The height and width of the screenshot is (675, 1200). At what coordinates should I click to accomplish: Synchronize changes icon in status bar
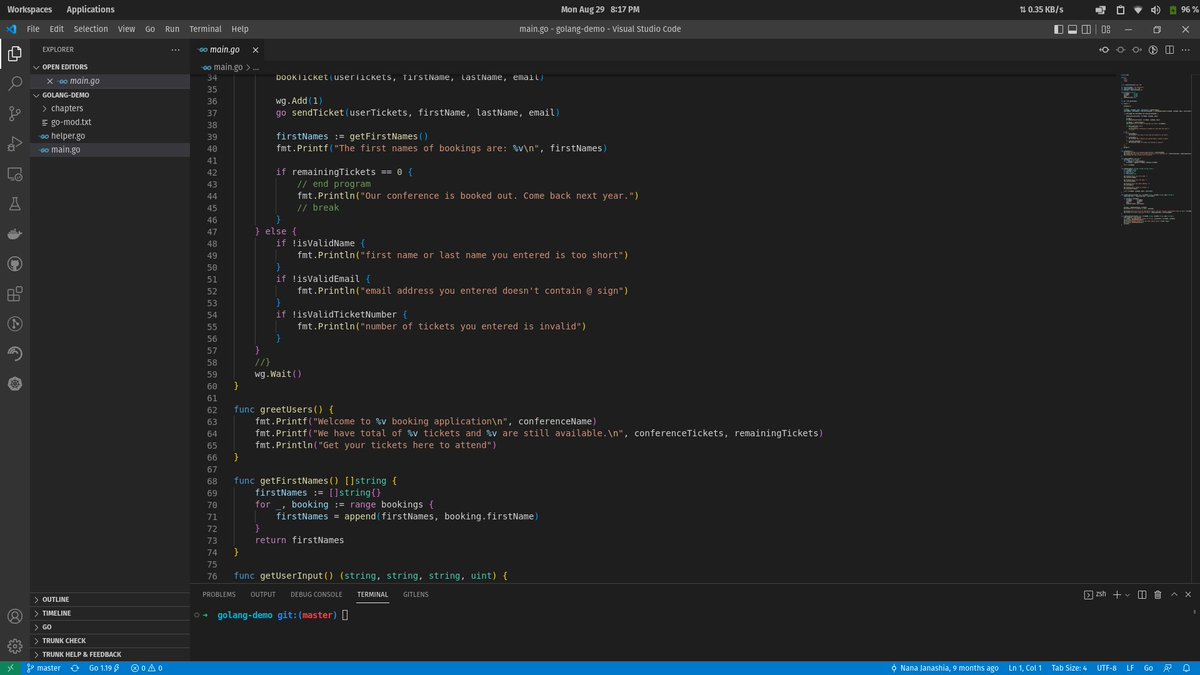coord(75,667)
